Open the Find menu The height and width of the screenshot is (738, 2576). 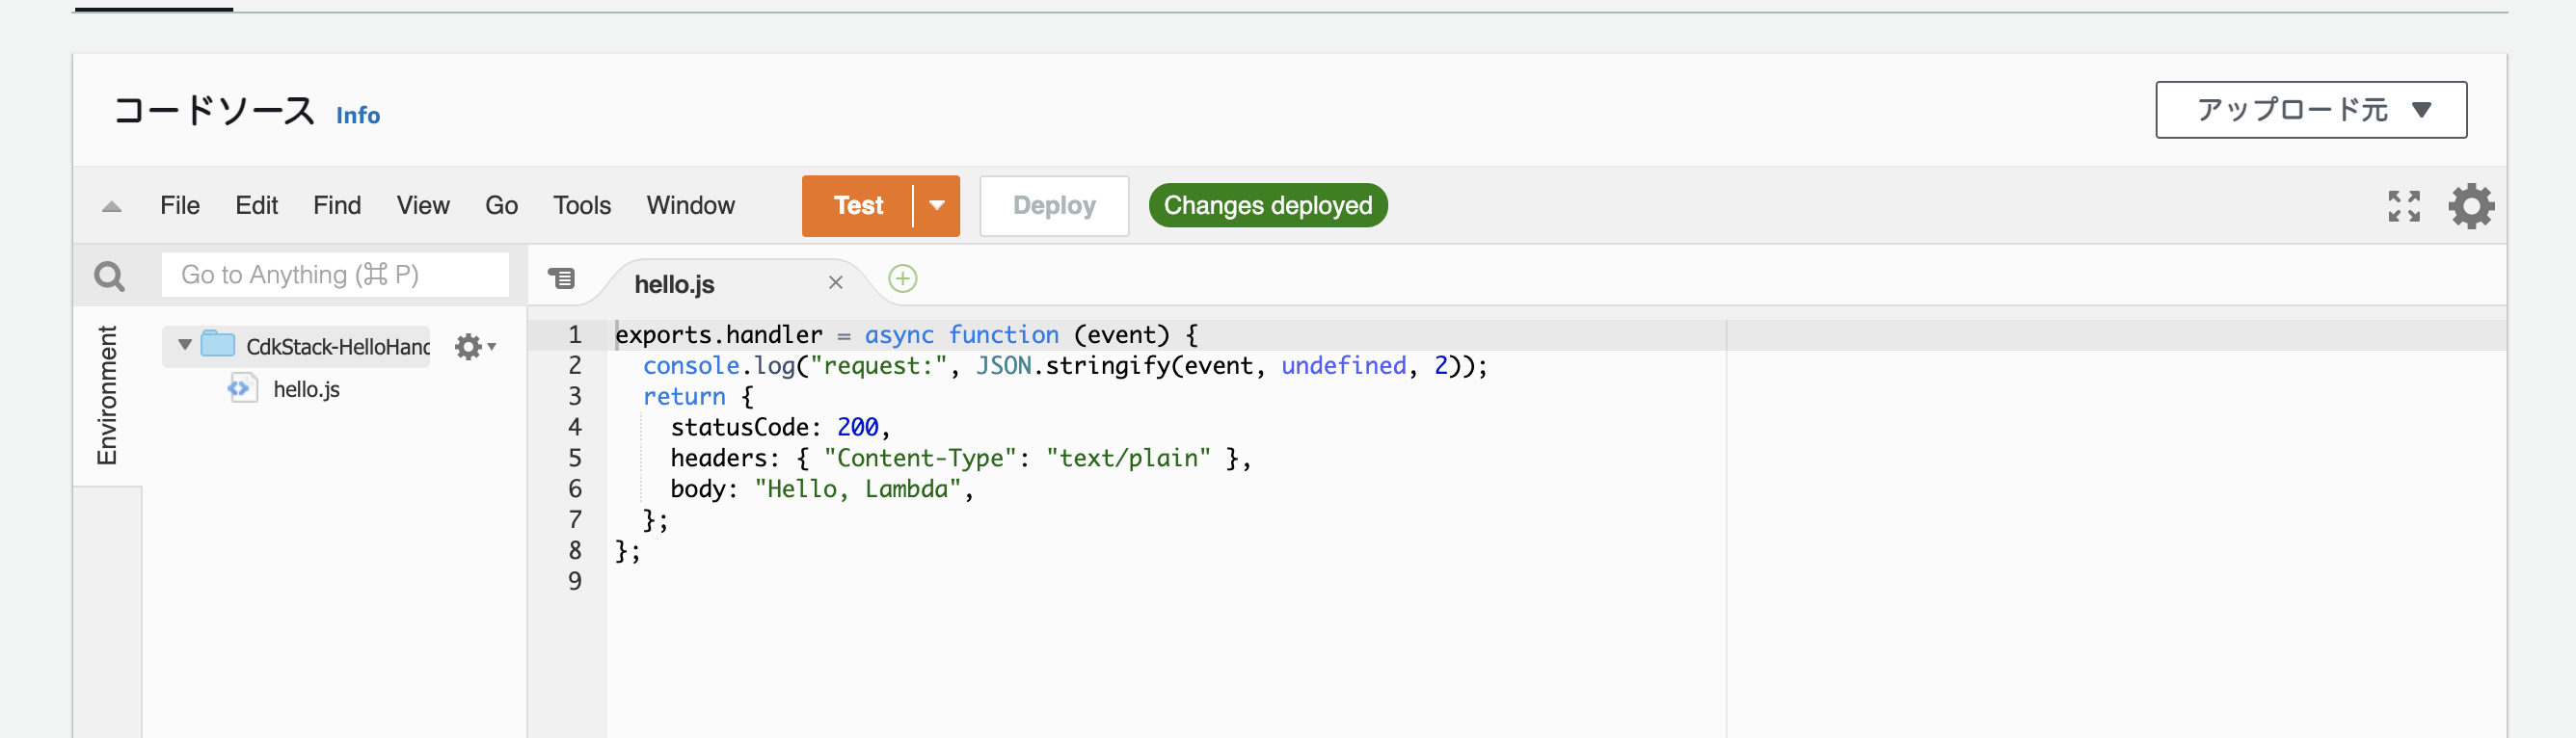pyautogui.click(x=337, y=205)
